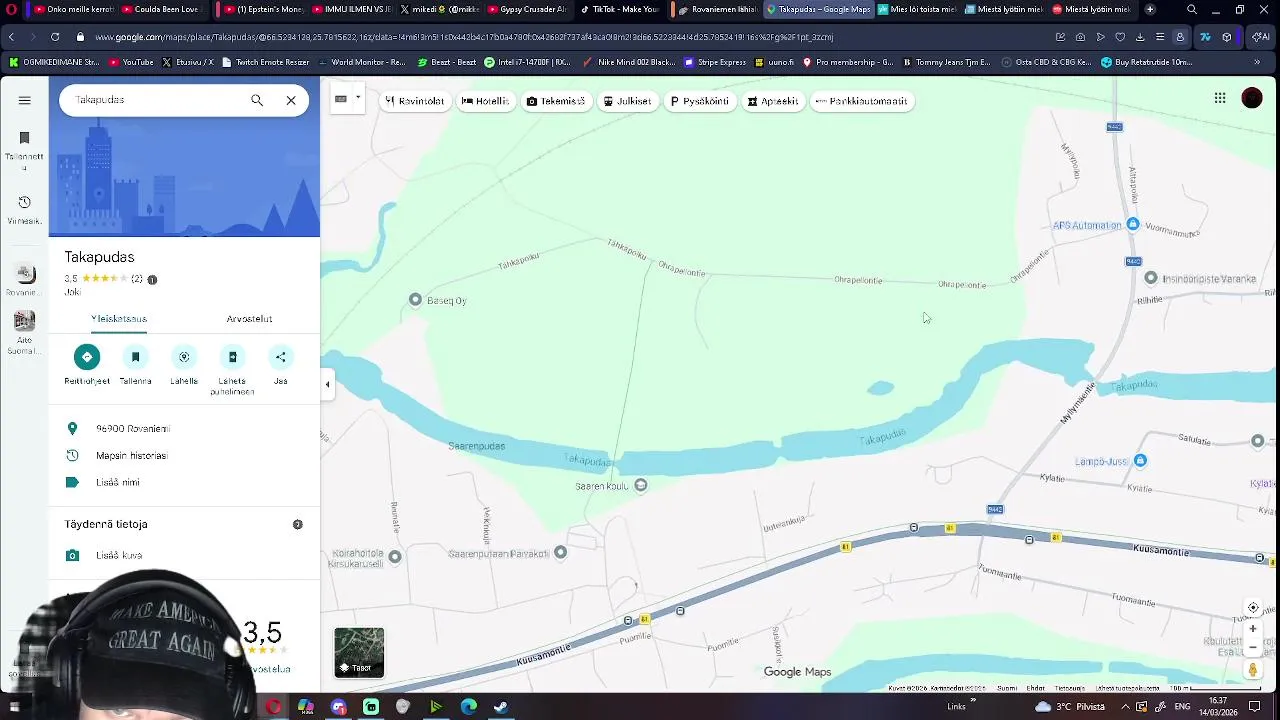Click the show my location button
This screenshot has width=1280, height=720.
tap(1252, 608)
